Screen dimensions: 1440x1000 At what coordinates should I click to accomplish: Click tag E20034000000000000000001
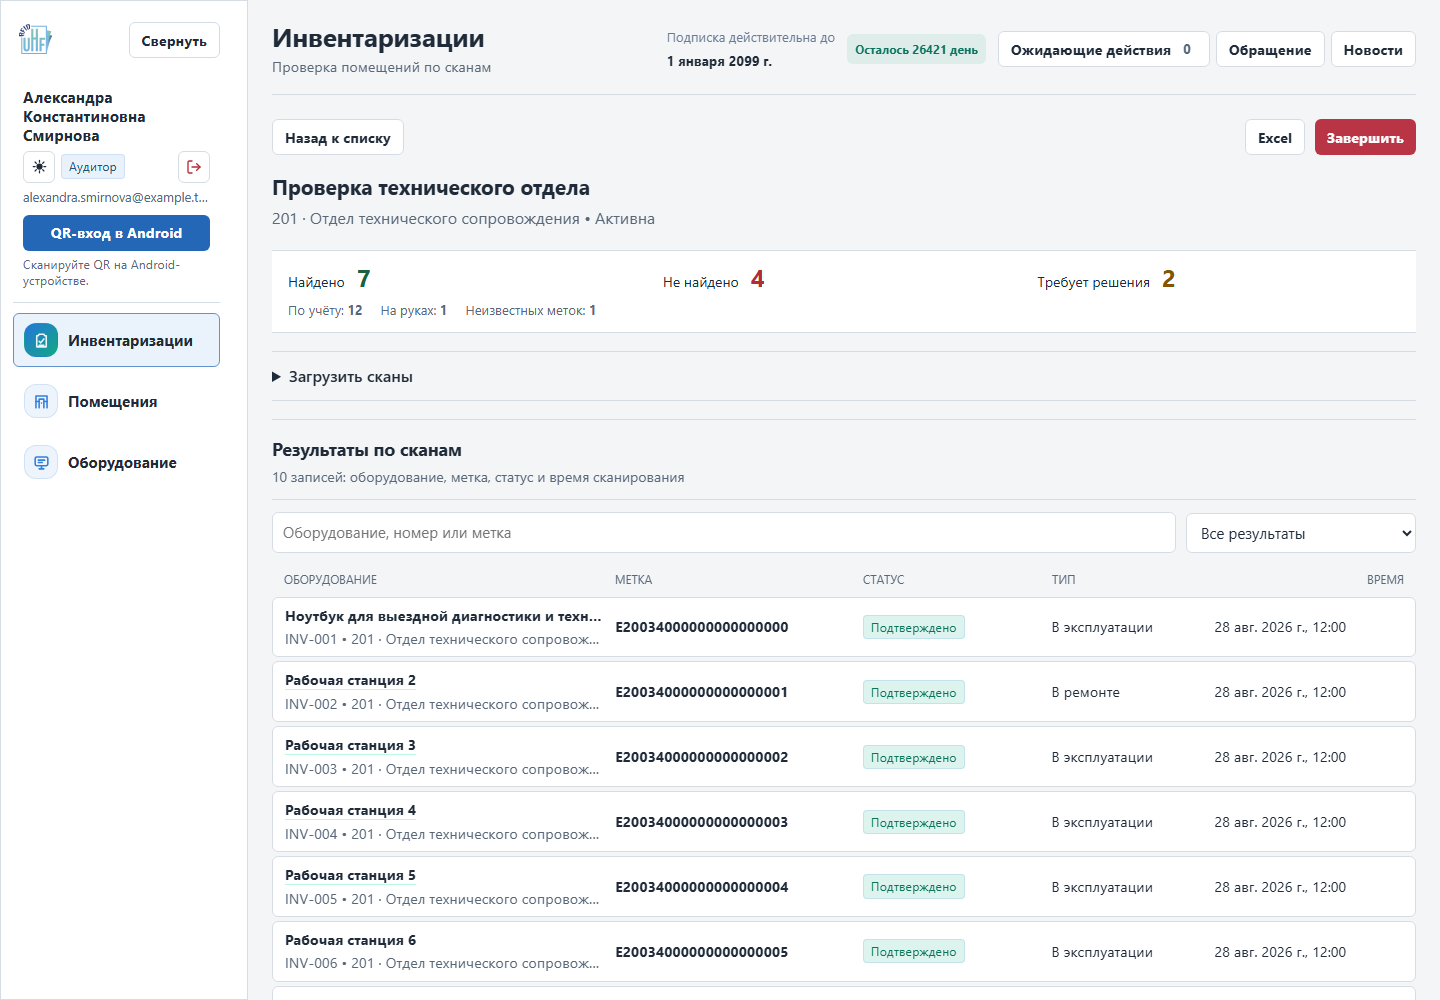click(702, 692)
